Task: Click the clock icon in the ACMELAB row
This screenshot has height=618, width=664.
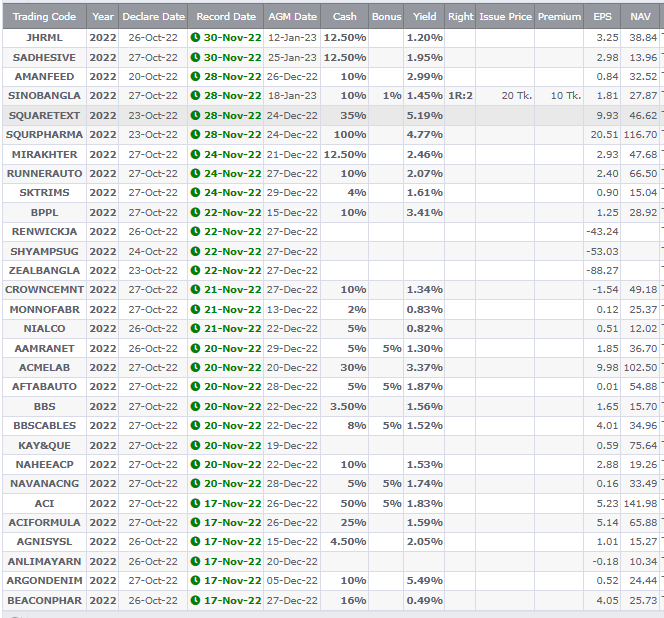Action: click(195, 367)
